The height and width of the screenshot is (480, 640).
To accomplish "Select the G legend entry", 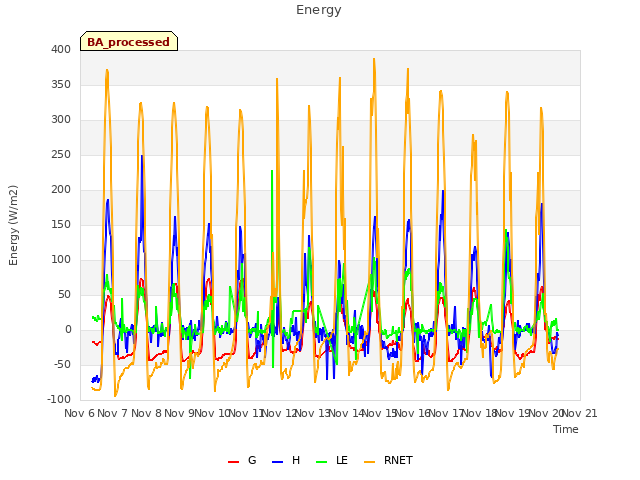I will coord(242,460).
